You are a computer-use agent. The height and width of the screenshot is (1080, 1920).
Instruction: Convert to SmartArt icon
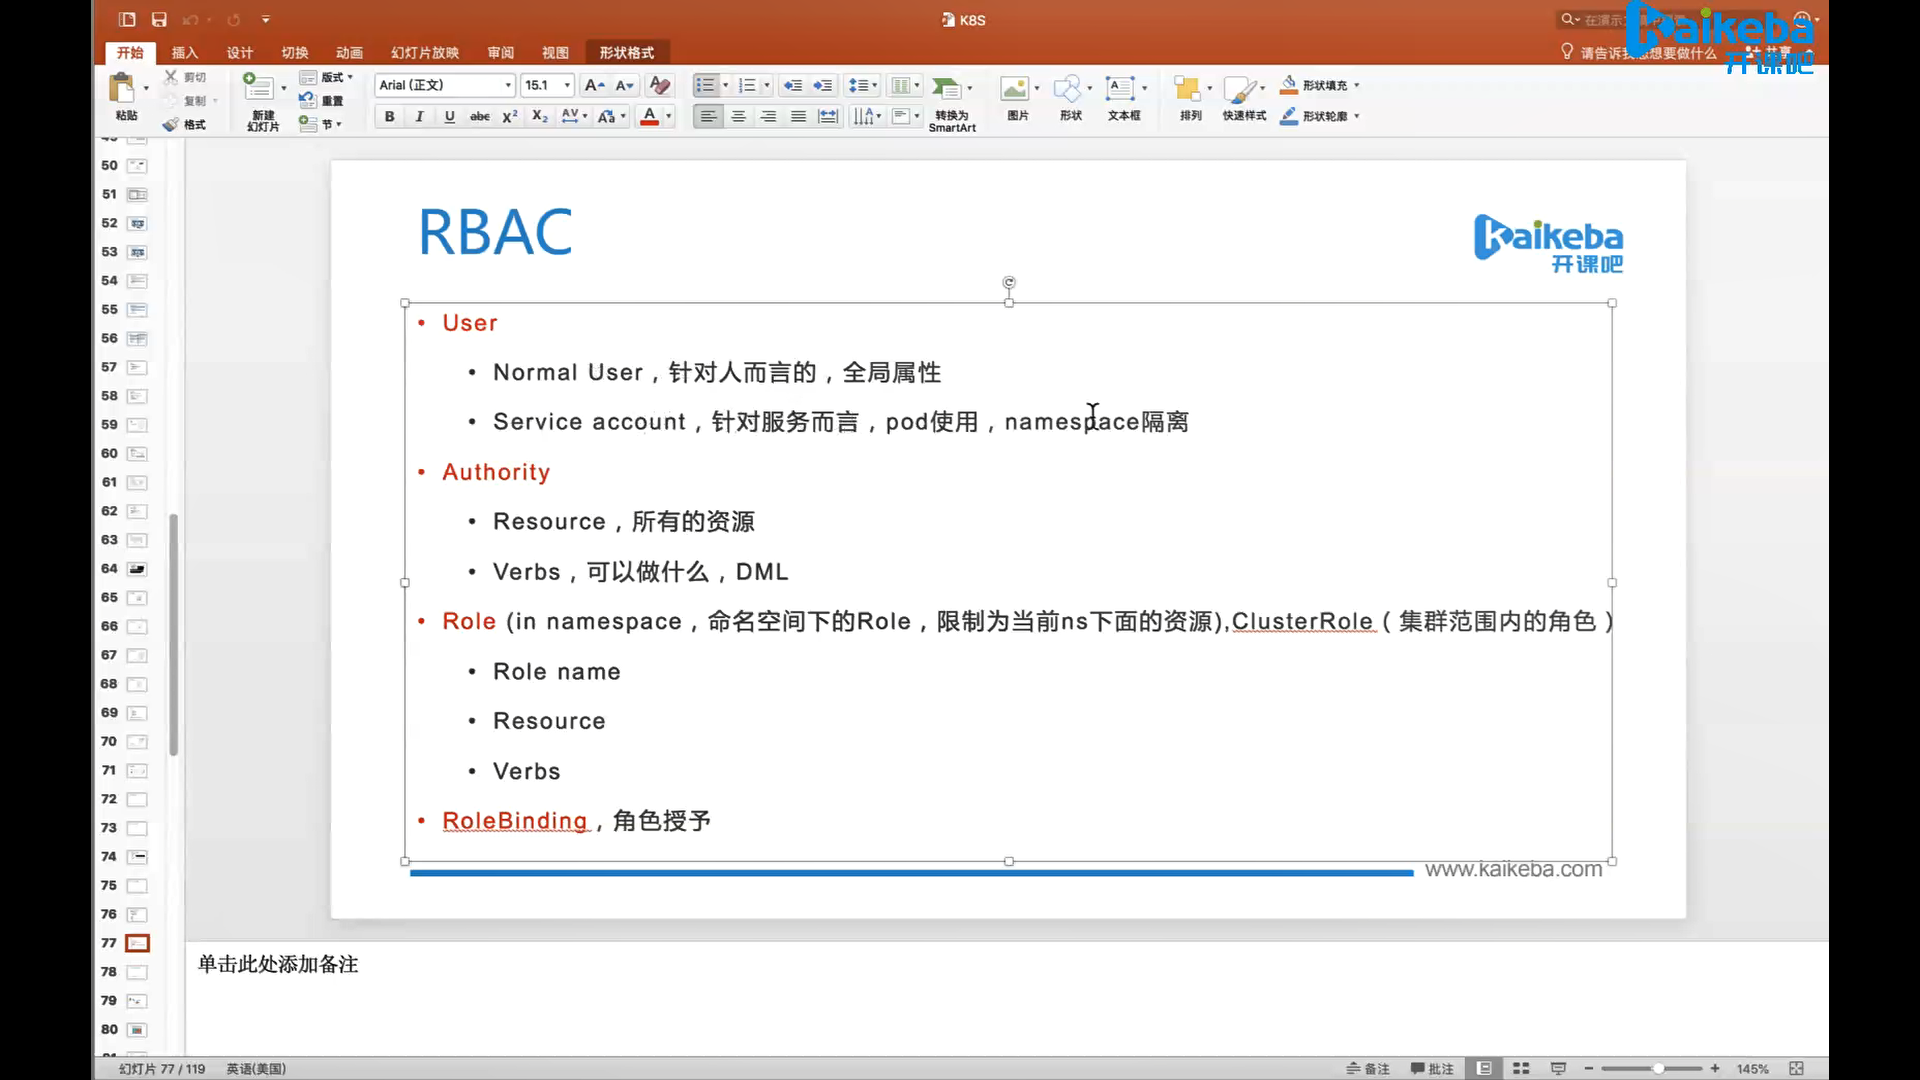[x=946, y=90]
